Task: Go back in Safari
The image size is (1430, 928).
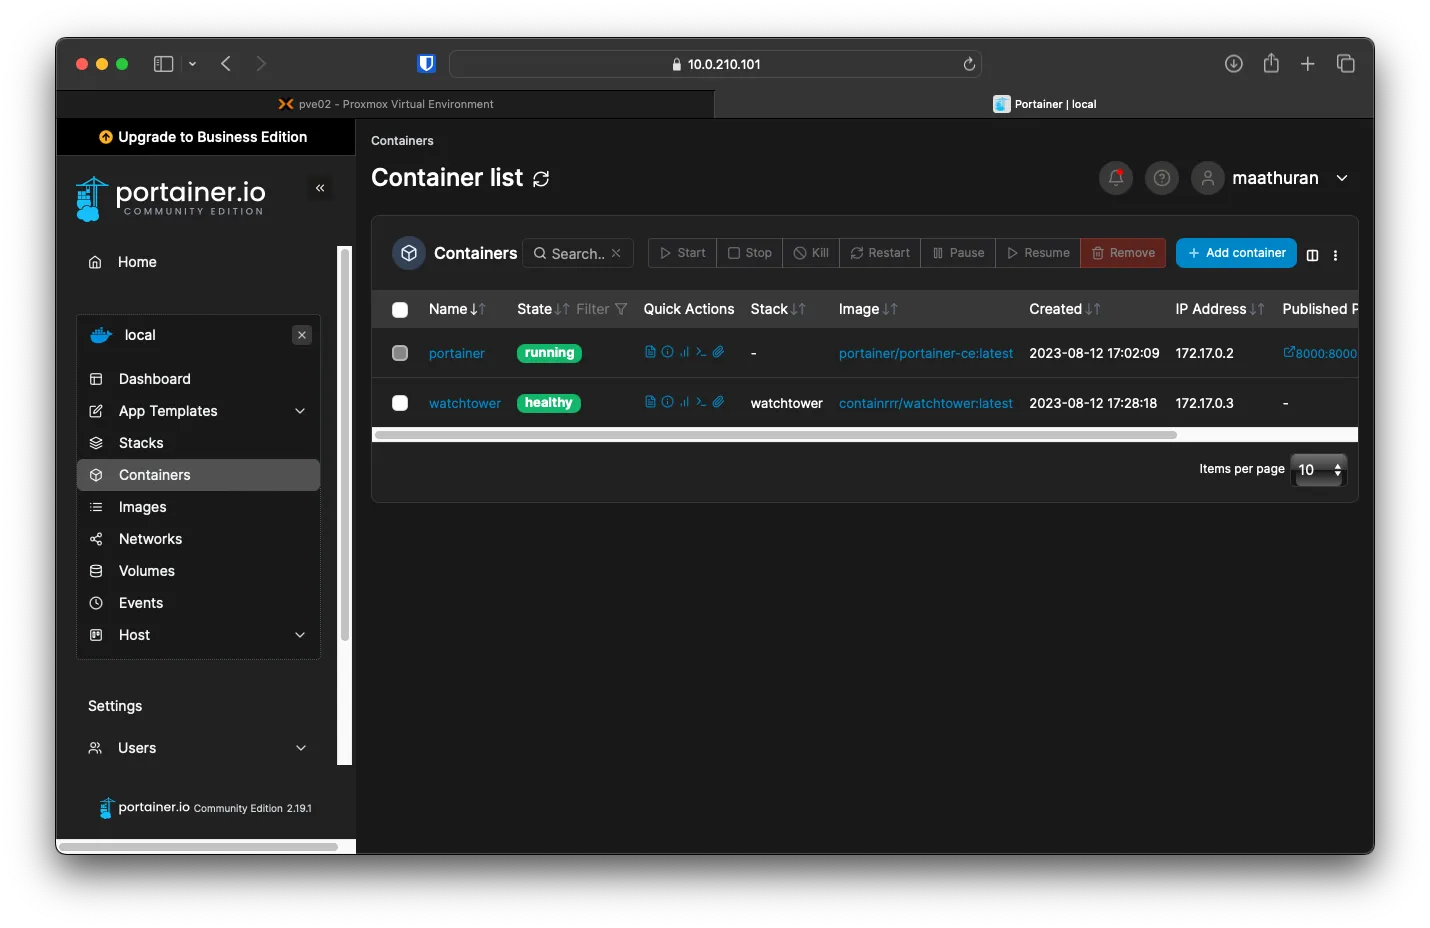Action: click(x=226, y=64)
